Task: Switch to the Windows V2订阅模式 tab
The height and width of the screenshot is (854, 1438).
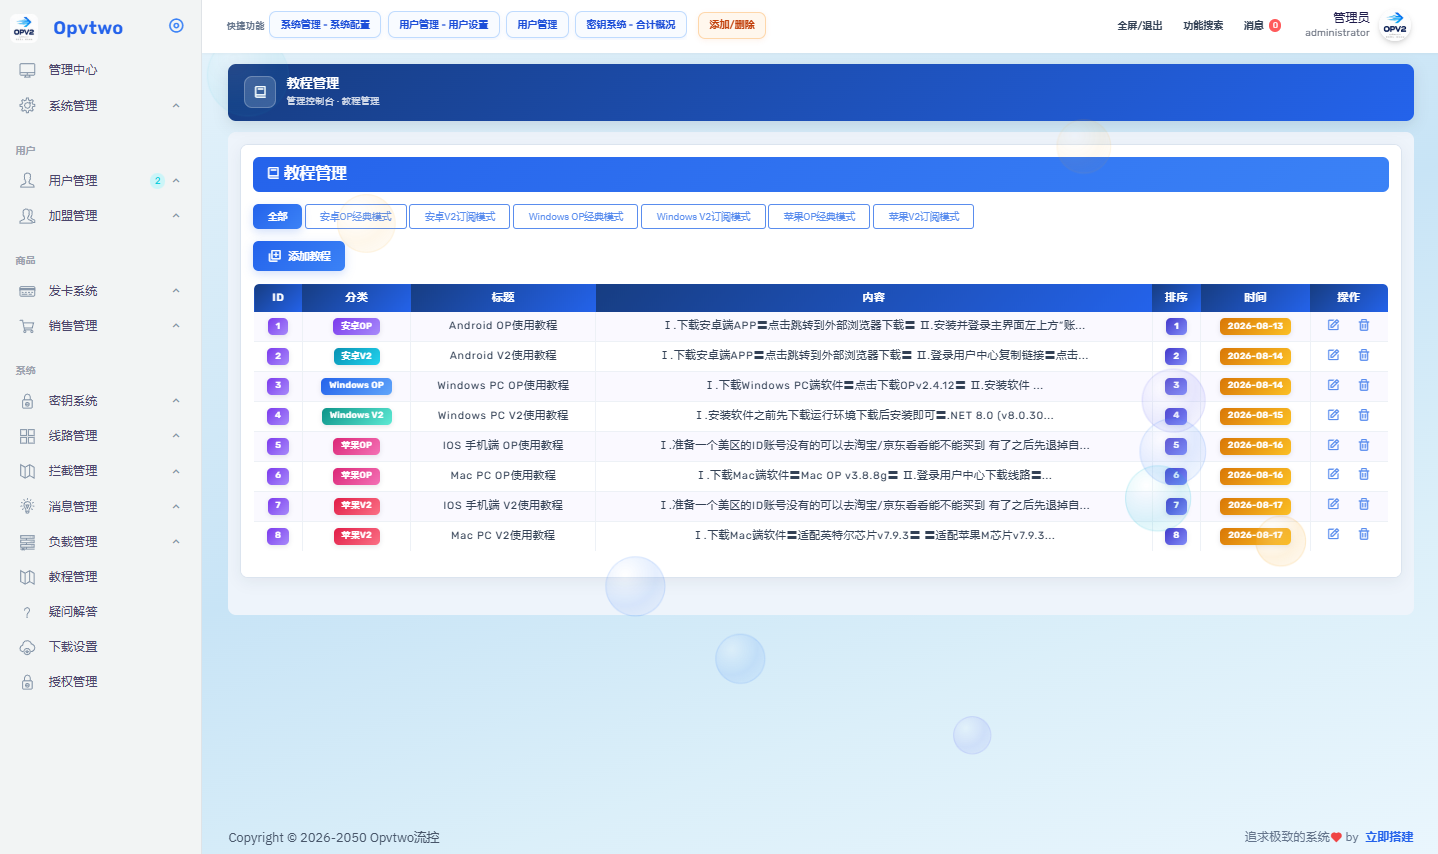Action: (x=703, y=216)
